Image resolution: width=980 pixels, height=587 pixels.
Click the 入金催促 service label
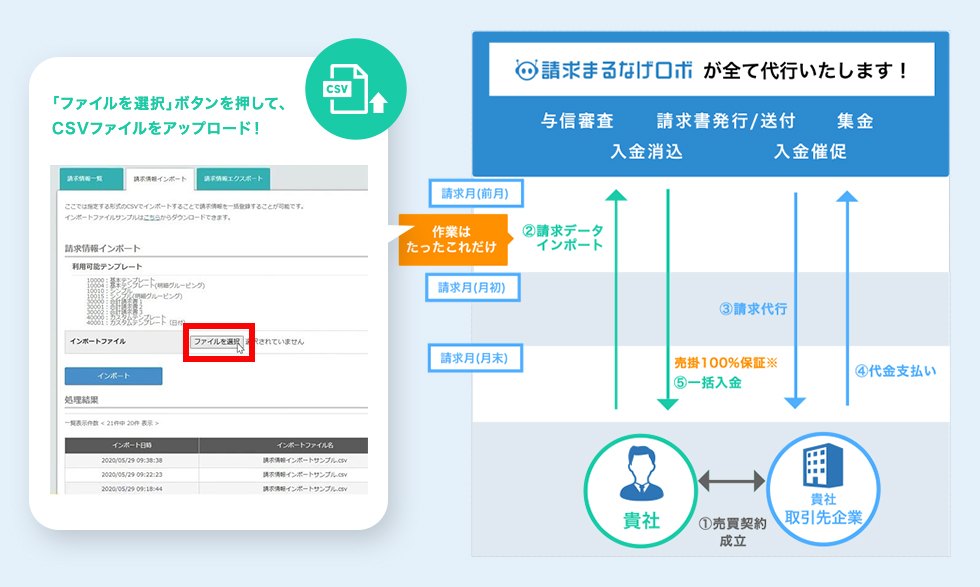[810, 152]
